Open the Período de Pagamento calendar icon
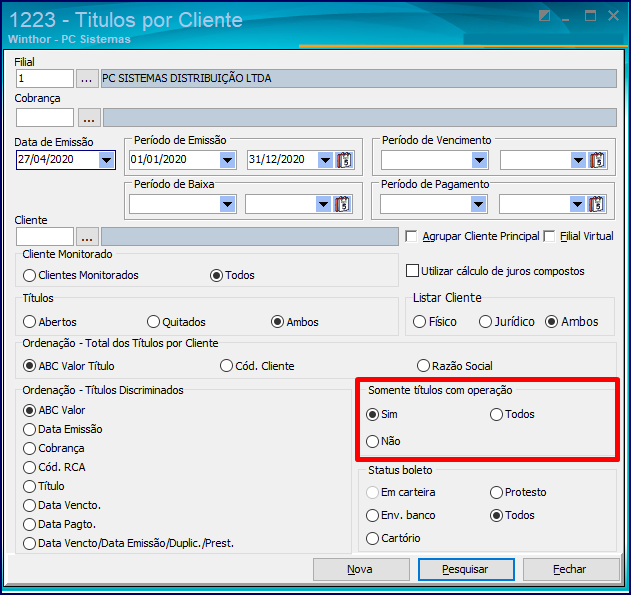The width and height of the screenshot is (631, 595). coord(596,204)
